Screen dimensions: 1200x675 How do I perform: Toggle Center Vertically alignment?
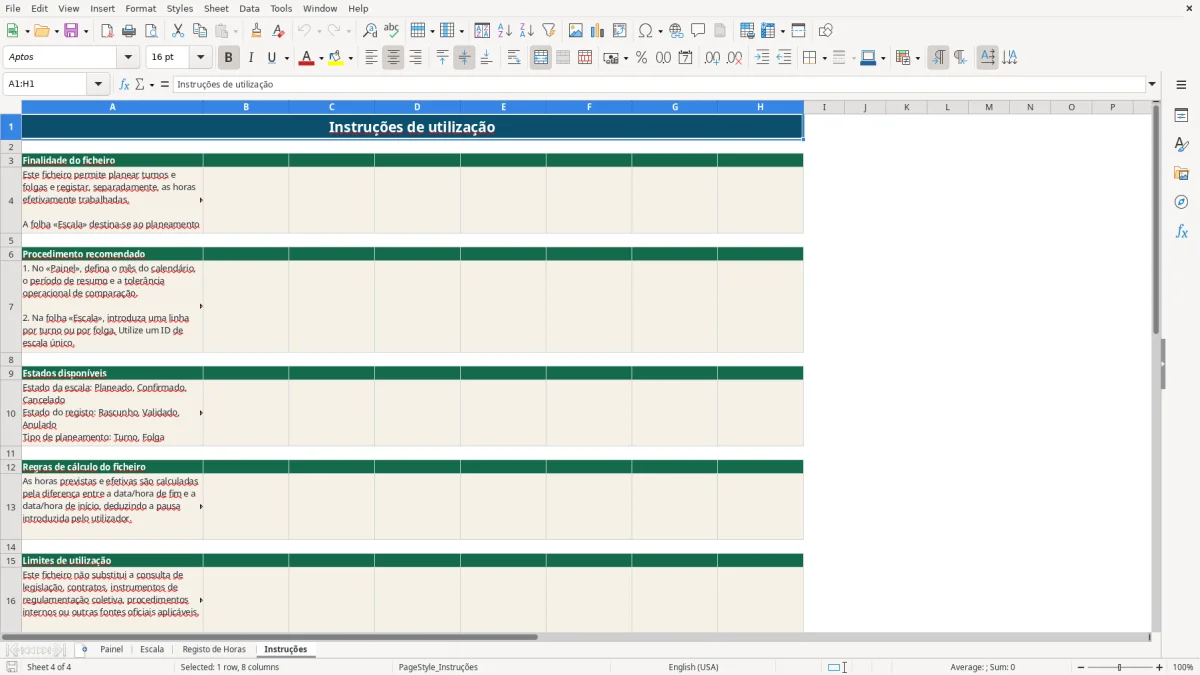click(x=464, y=58)
